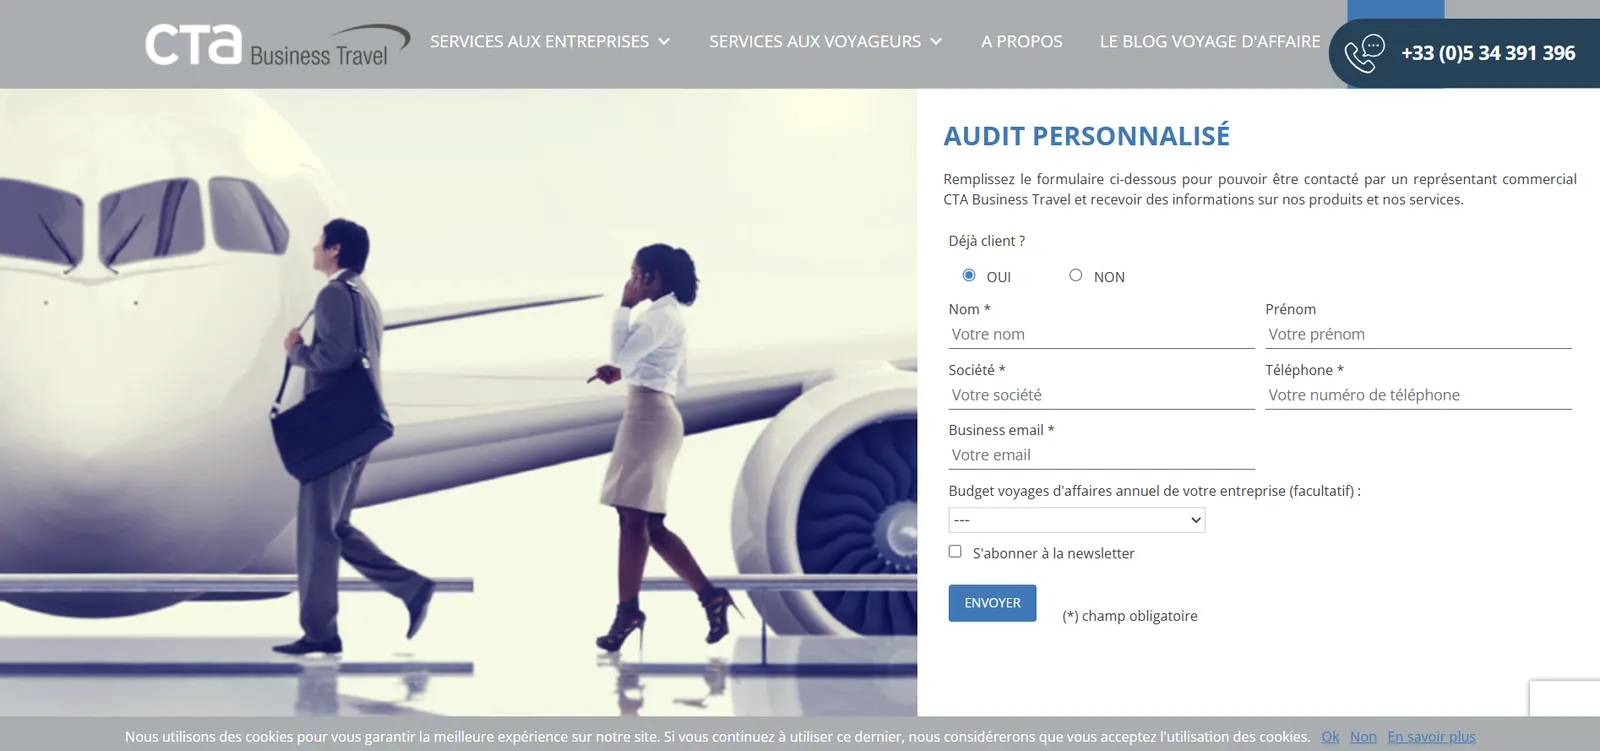Focus the Votre société field
This screenshot has height=751, width=1600.
point(1101,395)
